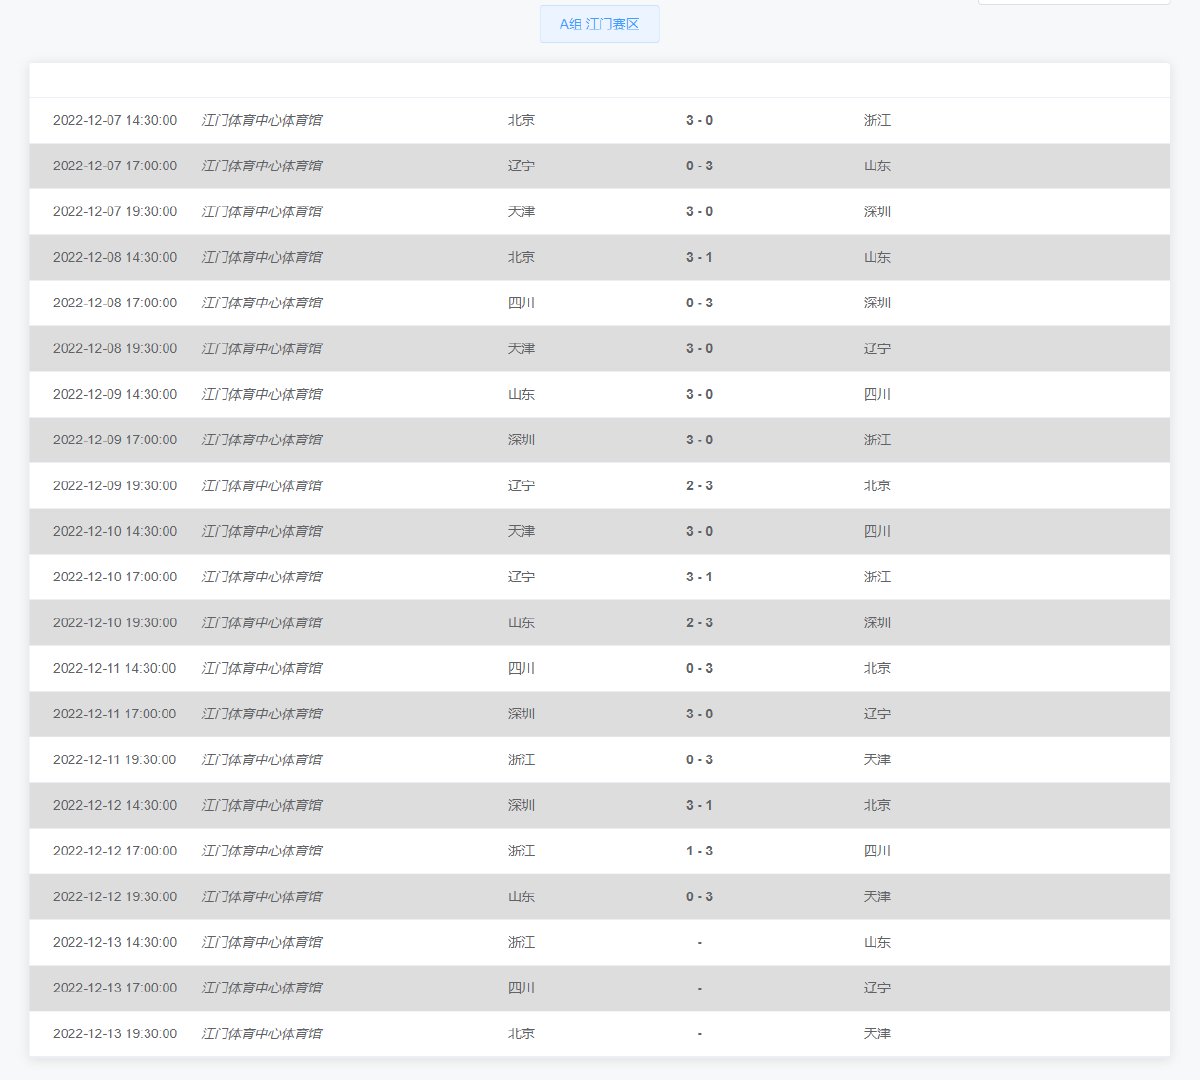Click the 1 - 3 score of 浙江 vs 四川

[699, 851]
